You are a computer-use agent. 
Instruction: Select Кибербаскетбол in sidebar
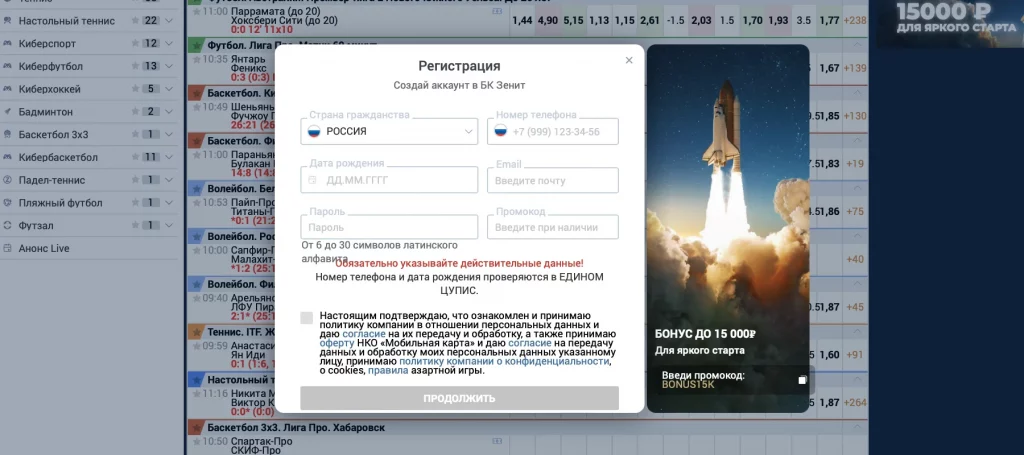(x=58, y=157)
